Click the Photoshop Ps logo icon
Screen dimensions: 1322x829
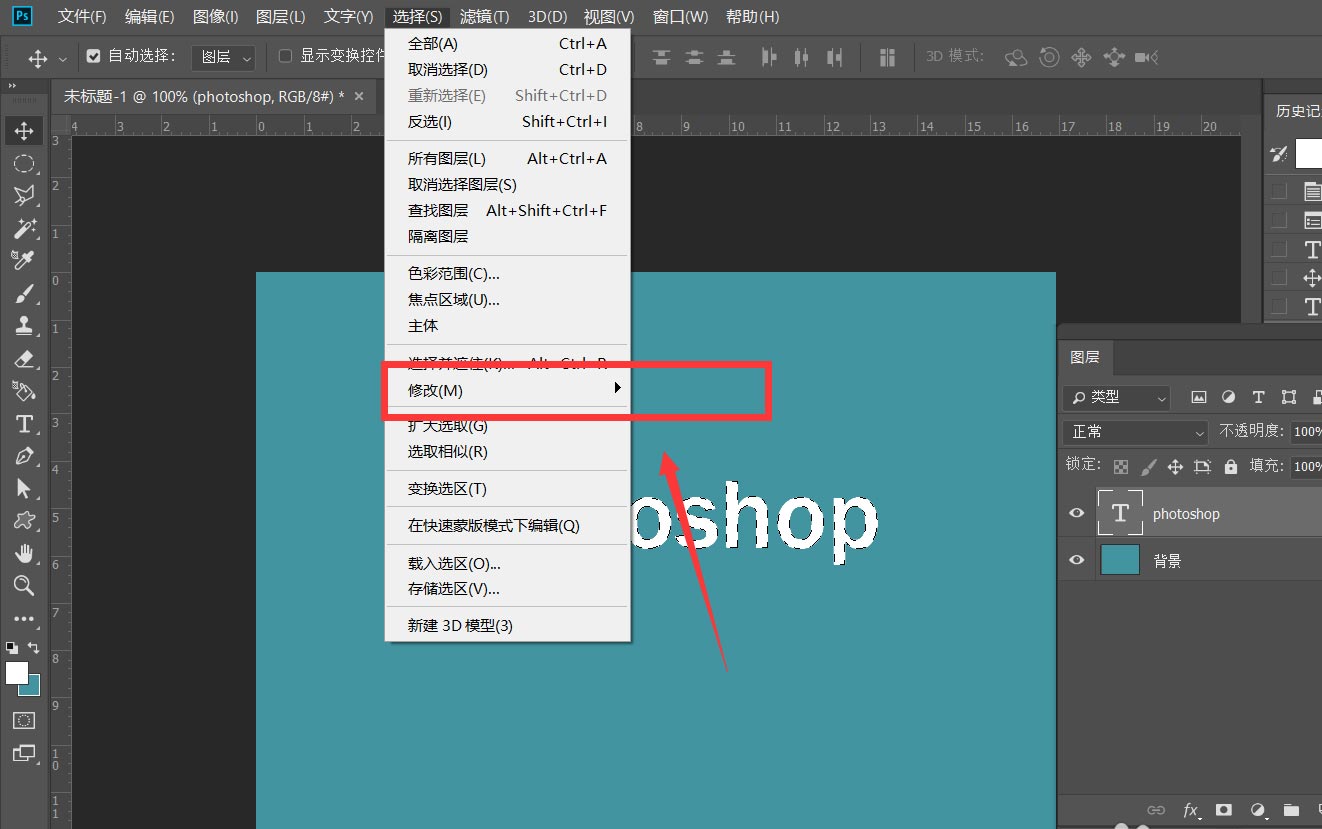point(22,16)
